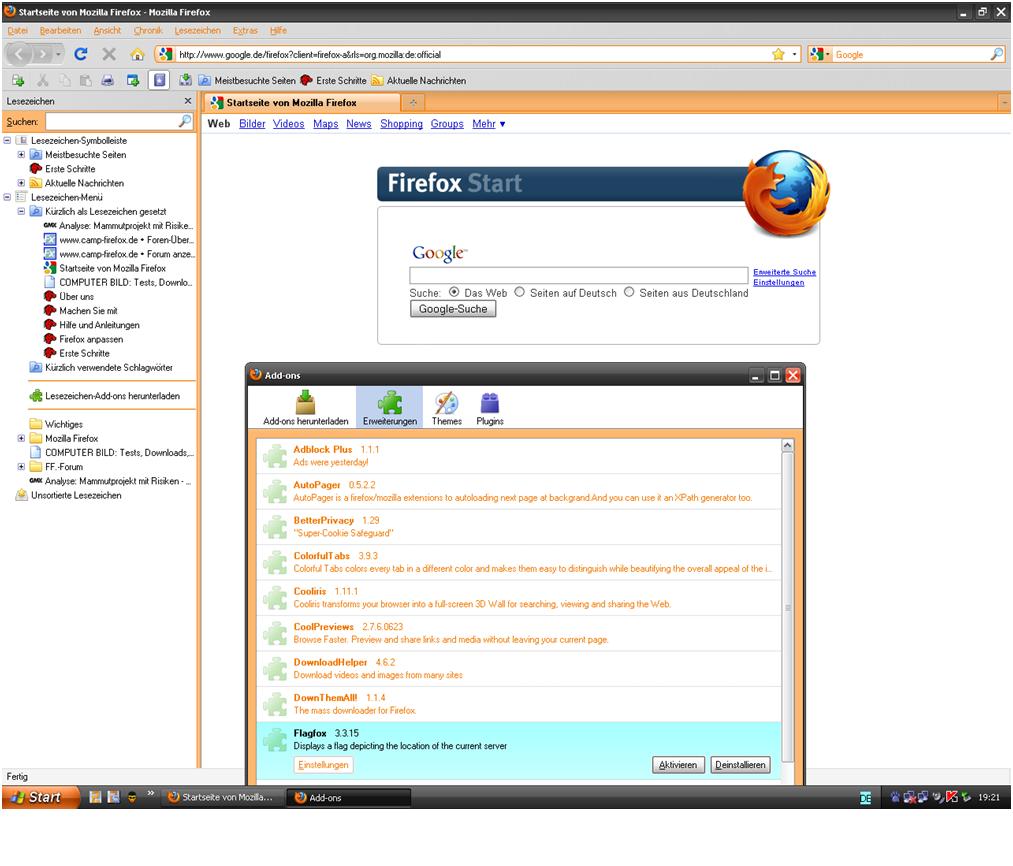Open the address bar URL dropdown arrow
The height and width of the screenshot is (866, 1013).
tap(795, 54)
